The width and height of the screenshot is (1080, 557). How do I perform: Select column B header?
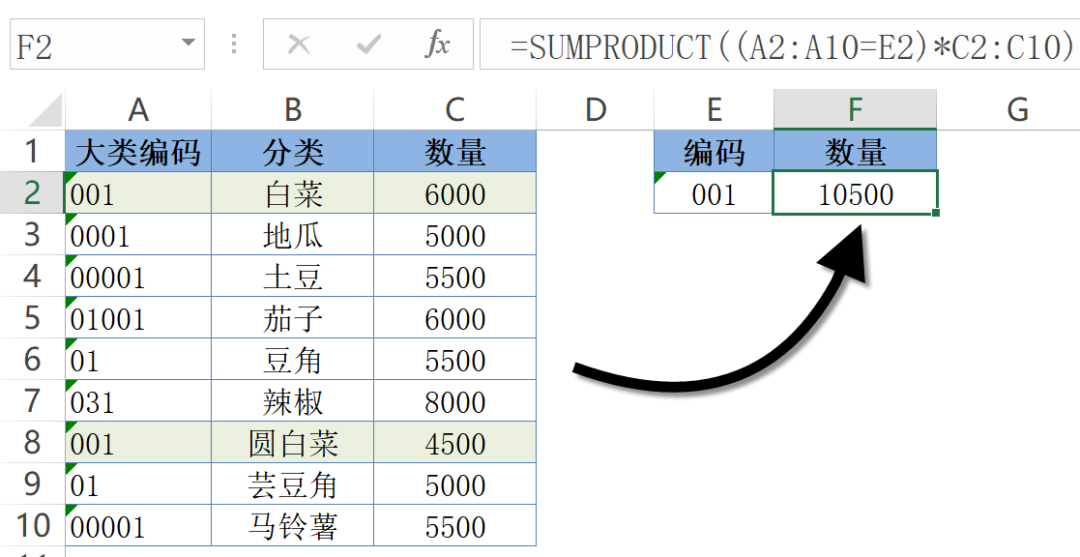293,109
